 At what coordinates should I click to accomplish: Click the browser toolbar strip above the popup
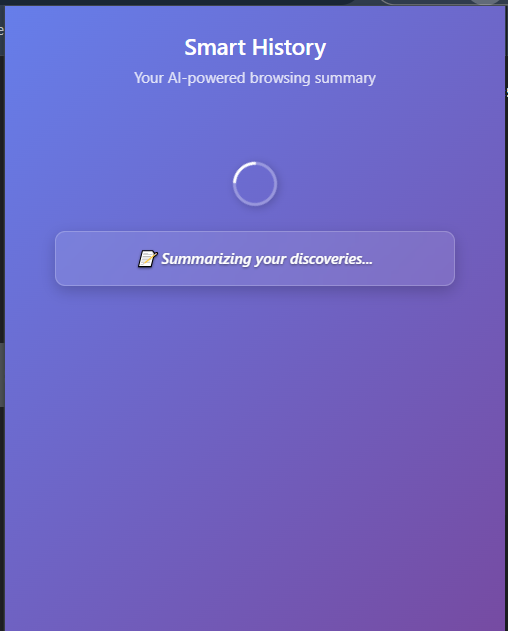(177, 2)
